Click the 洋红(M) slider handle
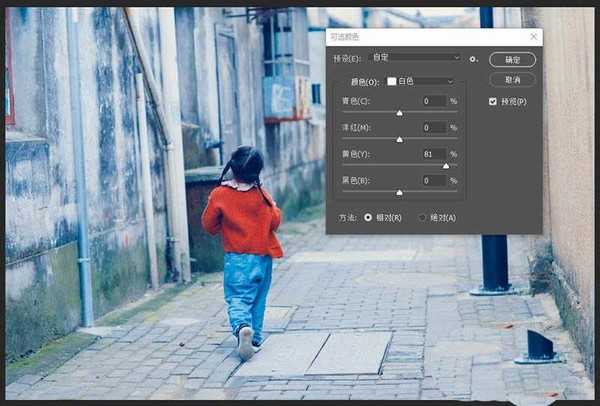600x406 pixels. pos(400,139)
